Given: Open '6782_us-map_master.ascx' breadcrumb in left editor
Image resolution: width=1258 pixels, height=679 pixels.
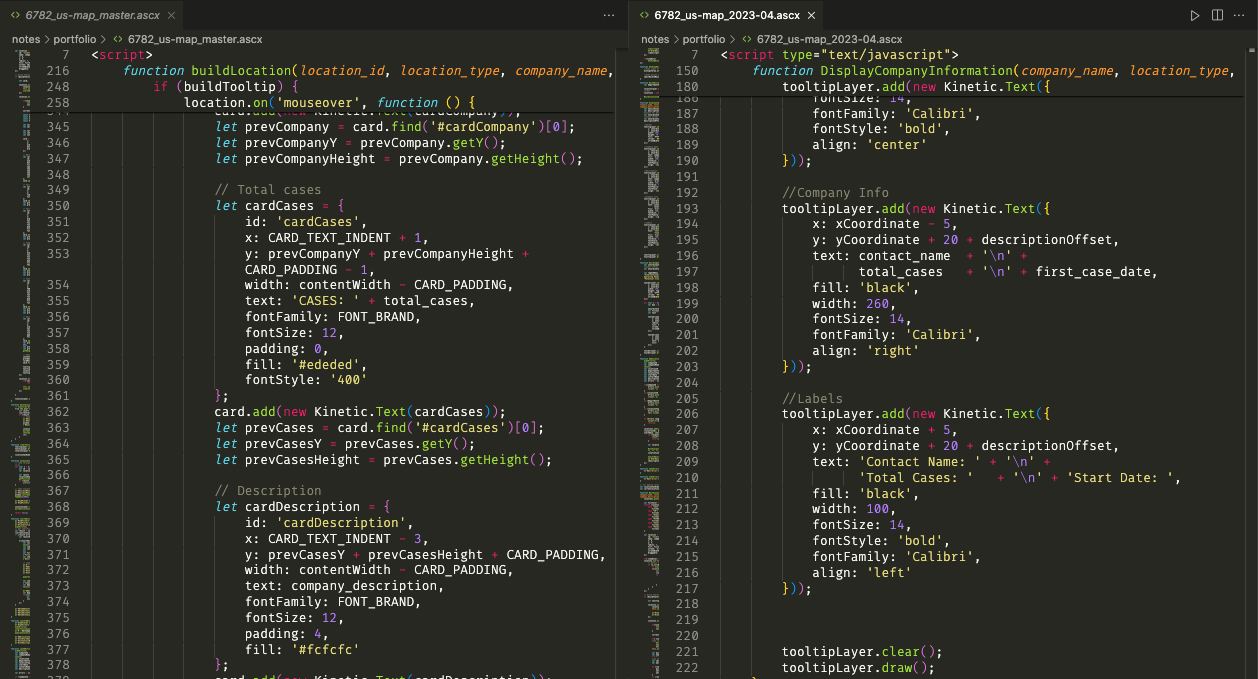Looking at the screenshot, I should point(195,39).
